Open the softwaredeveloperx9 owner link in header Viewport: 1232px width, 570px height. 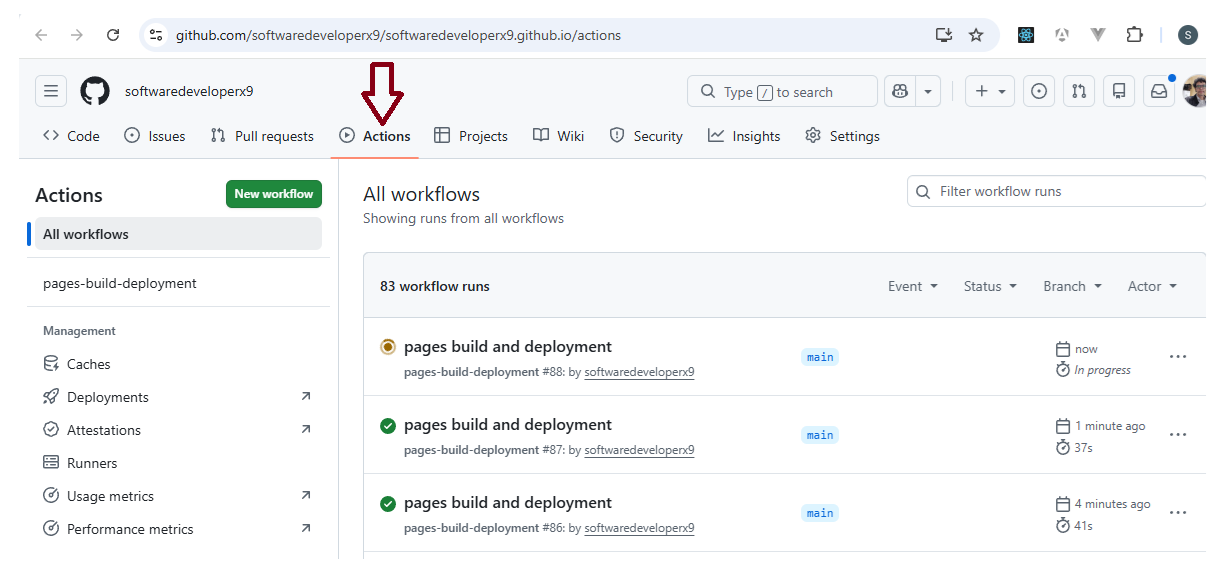coord(189,91)
